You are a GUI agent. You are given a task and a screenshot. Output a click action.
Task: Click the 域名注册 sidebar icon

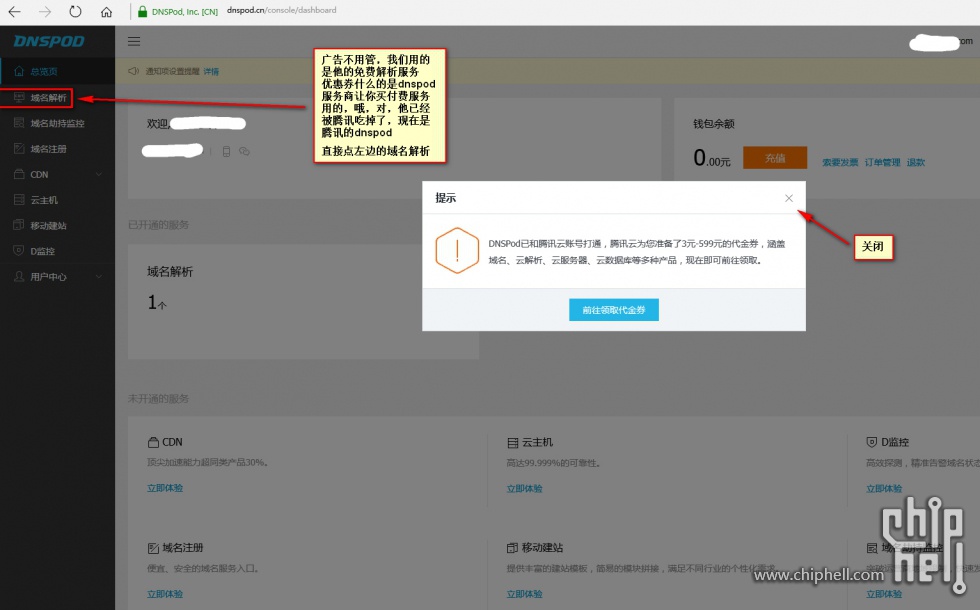pyautogui.click(x=19, y=149)
